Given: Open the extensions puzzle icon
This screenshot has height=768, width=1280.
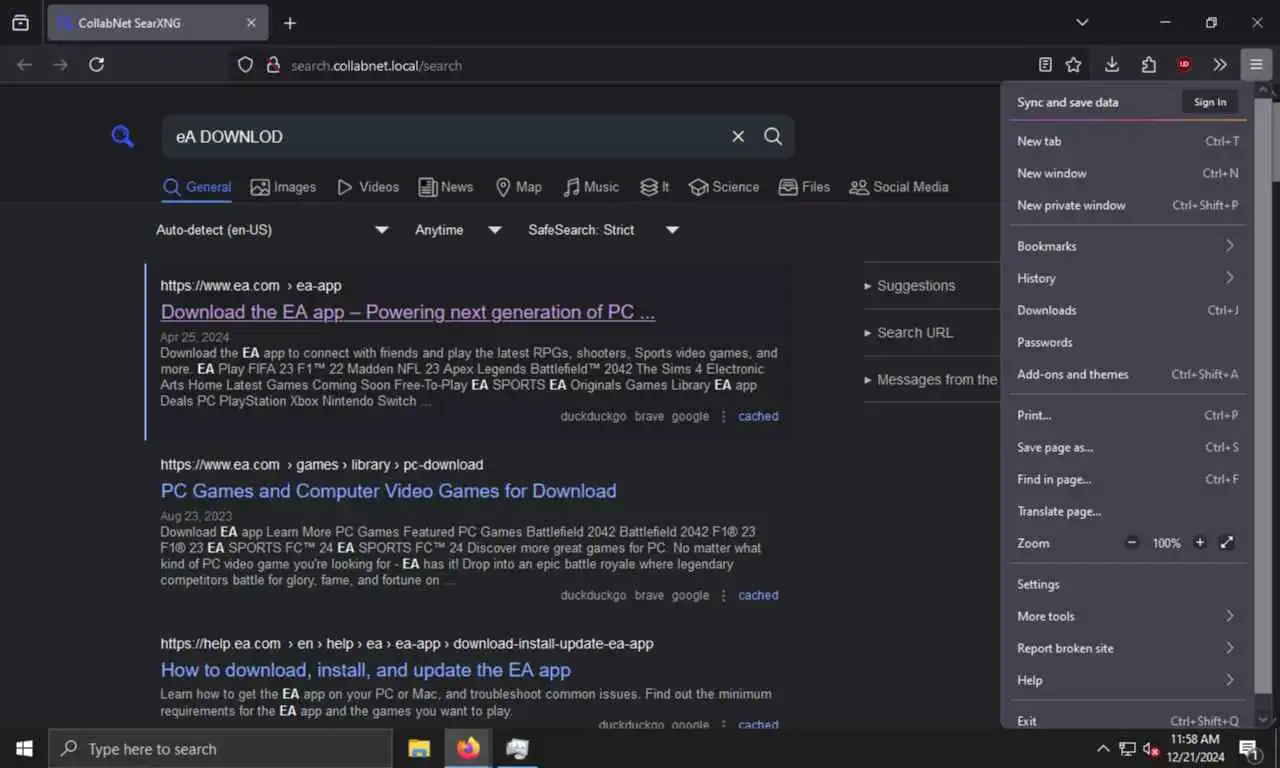Looking at the screenshot, I should (x=1149, y=65).
